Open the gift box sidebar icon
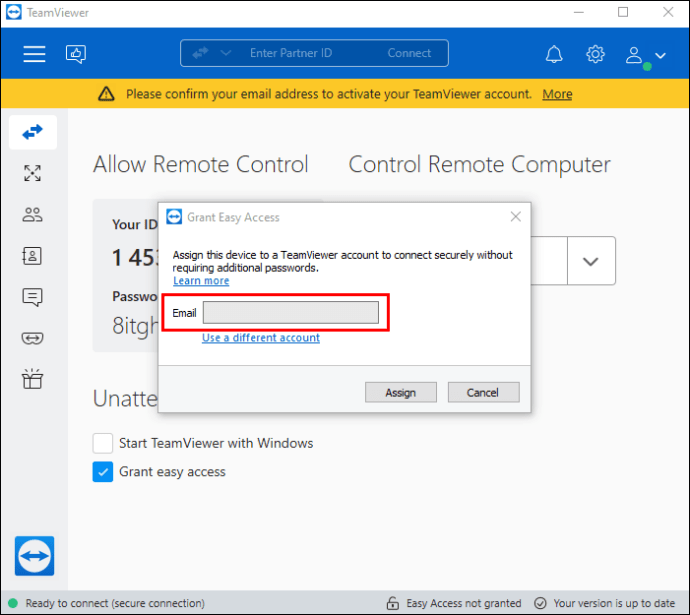The image size is (690, 615). (x=32, y=379)
